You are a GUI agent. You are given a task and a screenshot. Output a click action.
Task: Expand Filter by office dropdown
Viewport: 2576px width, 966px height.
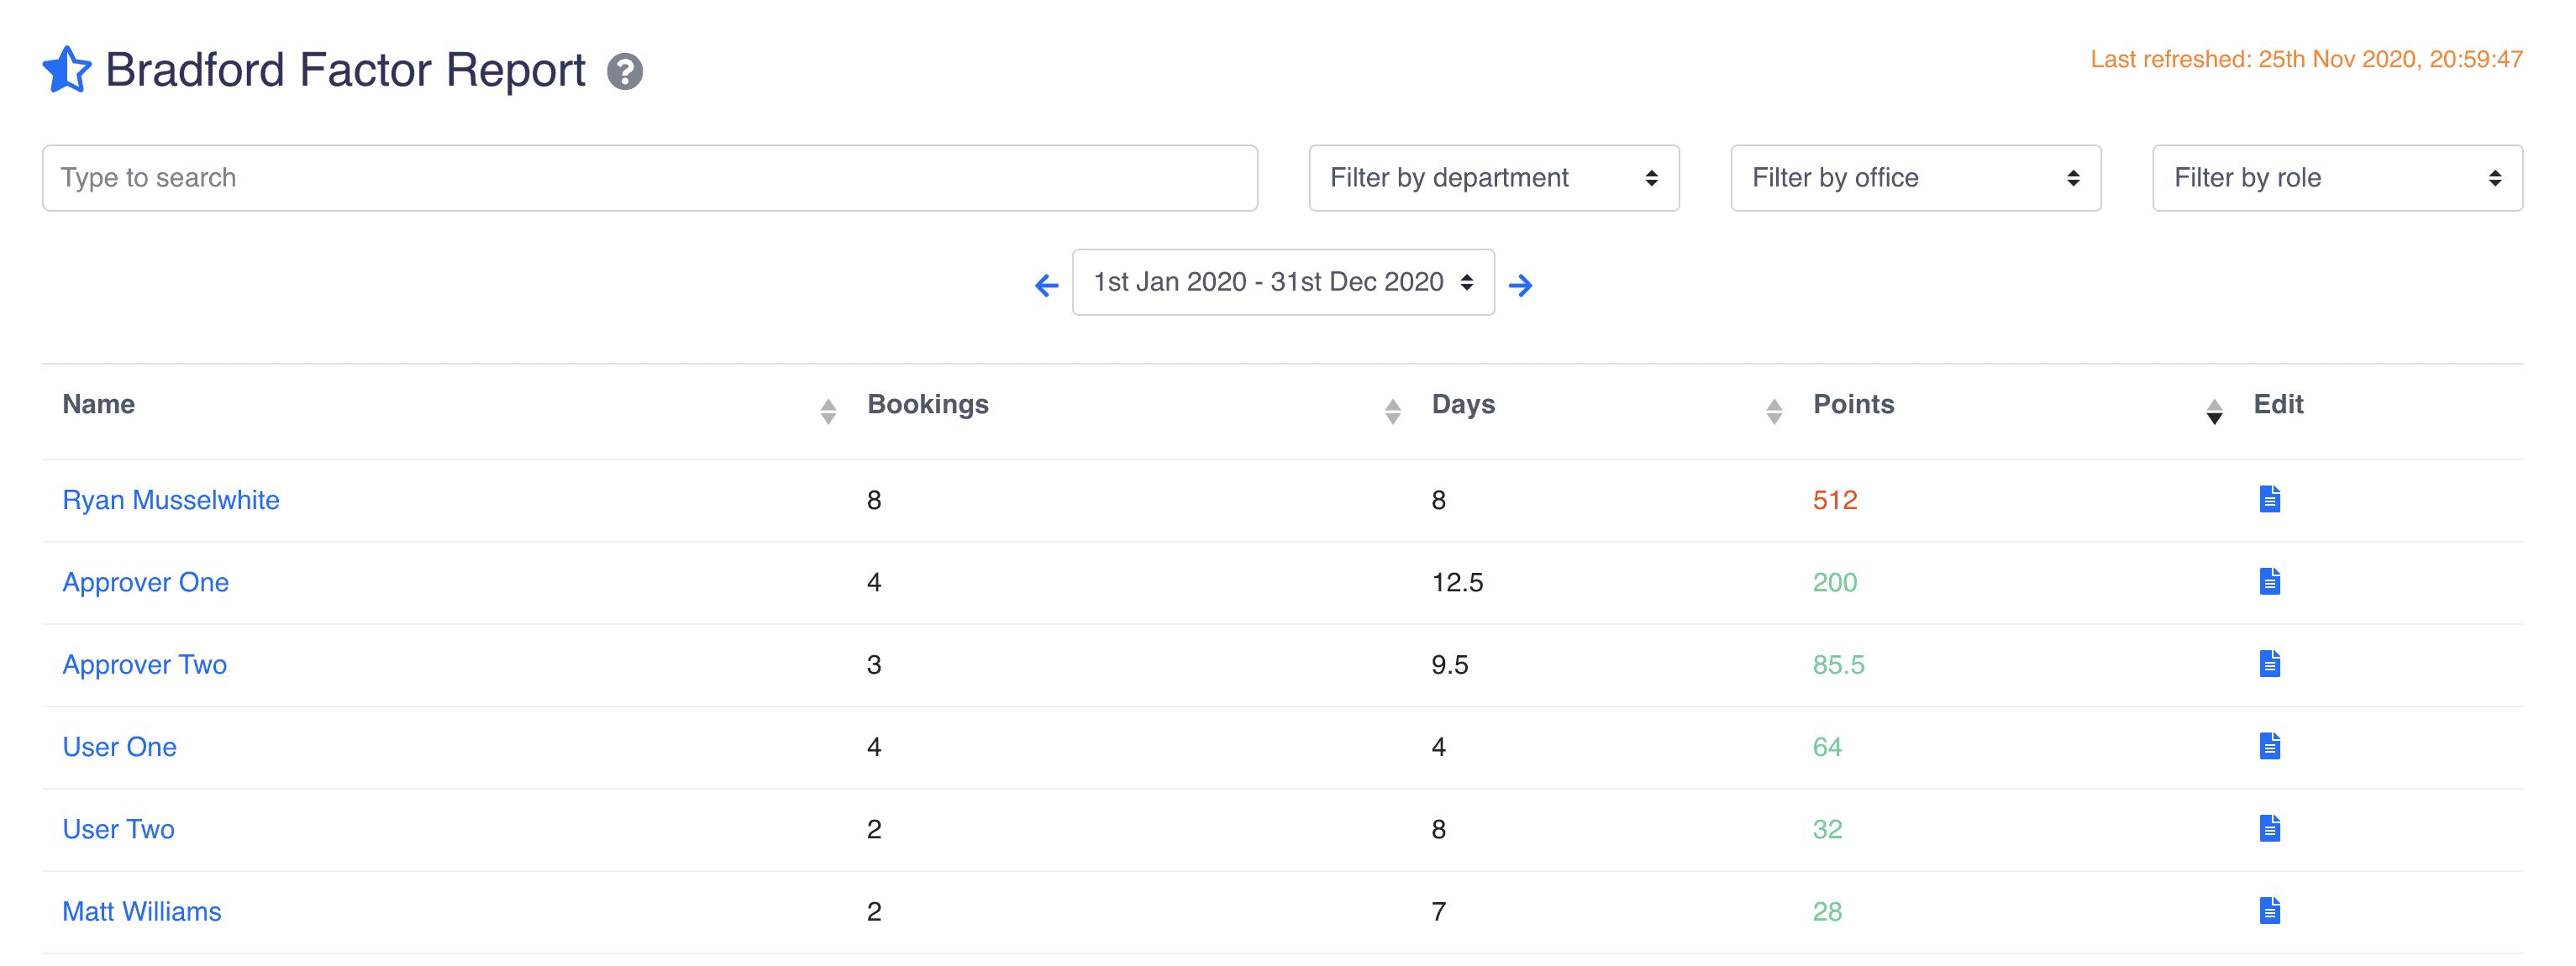click(1915, 178)
